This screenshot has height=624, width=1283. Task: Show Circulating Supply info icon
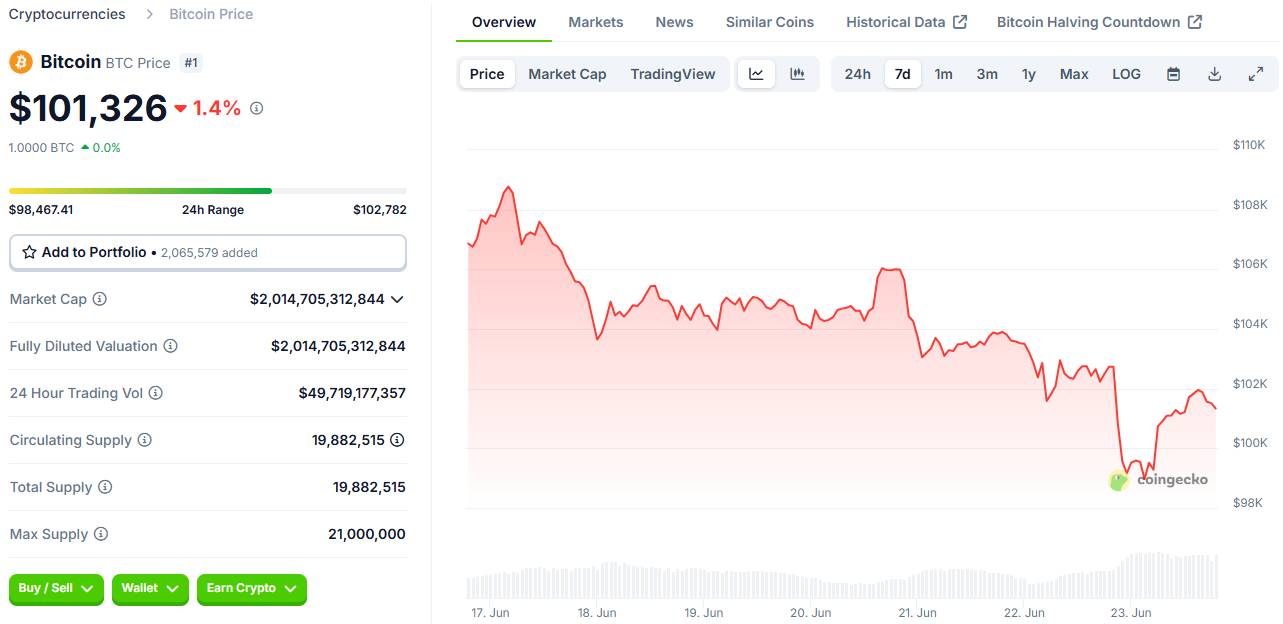[x=145, y=440]
